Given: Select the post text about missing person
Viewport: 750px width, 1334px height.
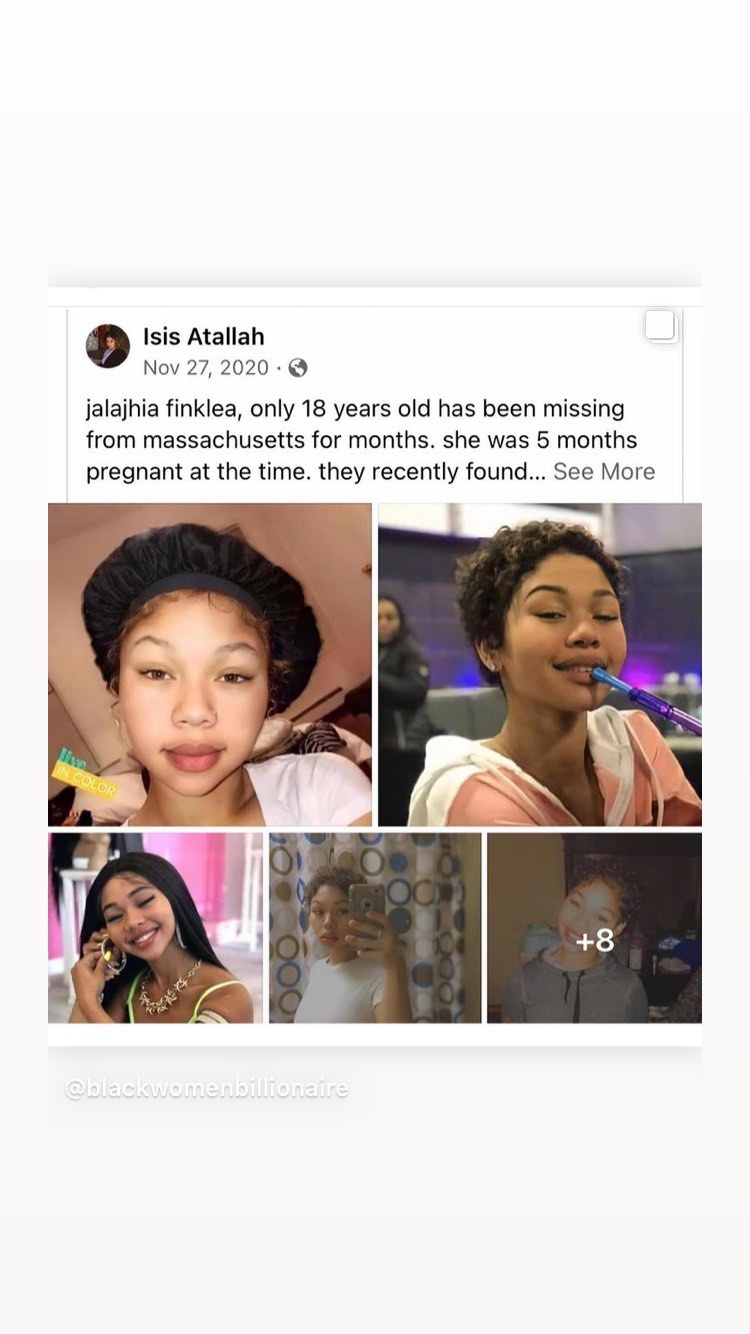Looking at the screenshot, I should point(370,440).
